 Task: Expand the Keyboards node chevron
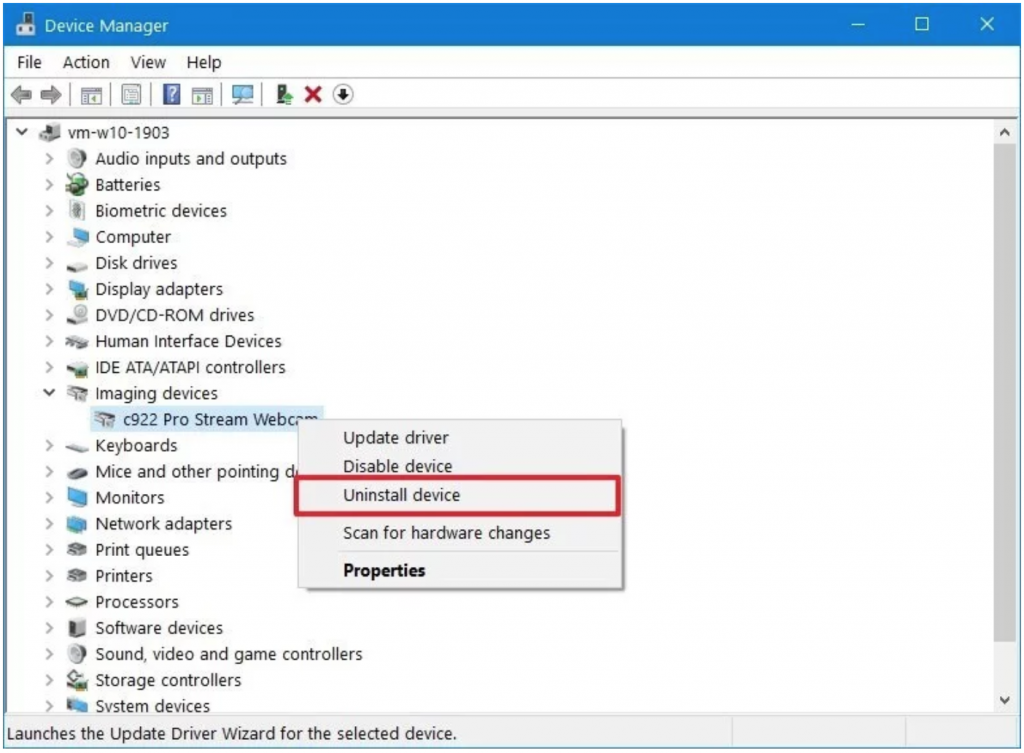pyautogui.click(x=49, y=445)
